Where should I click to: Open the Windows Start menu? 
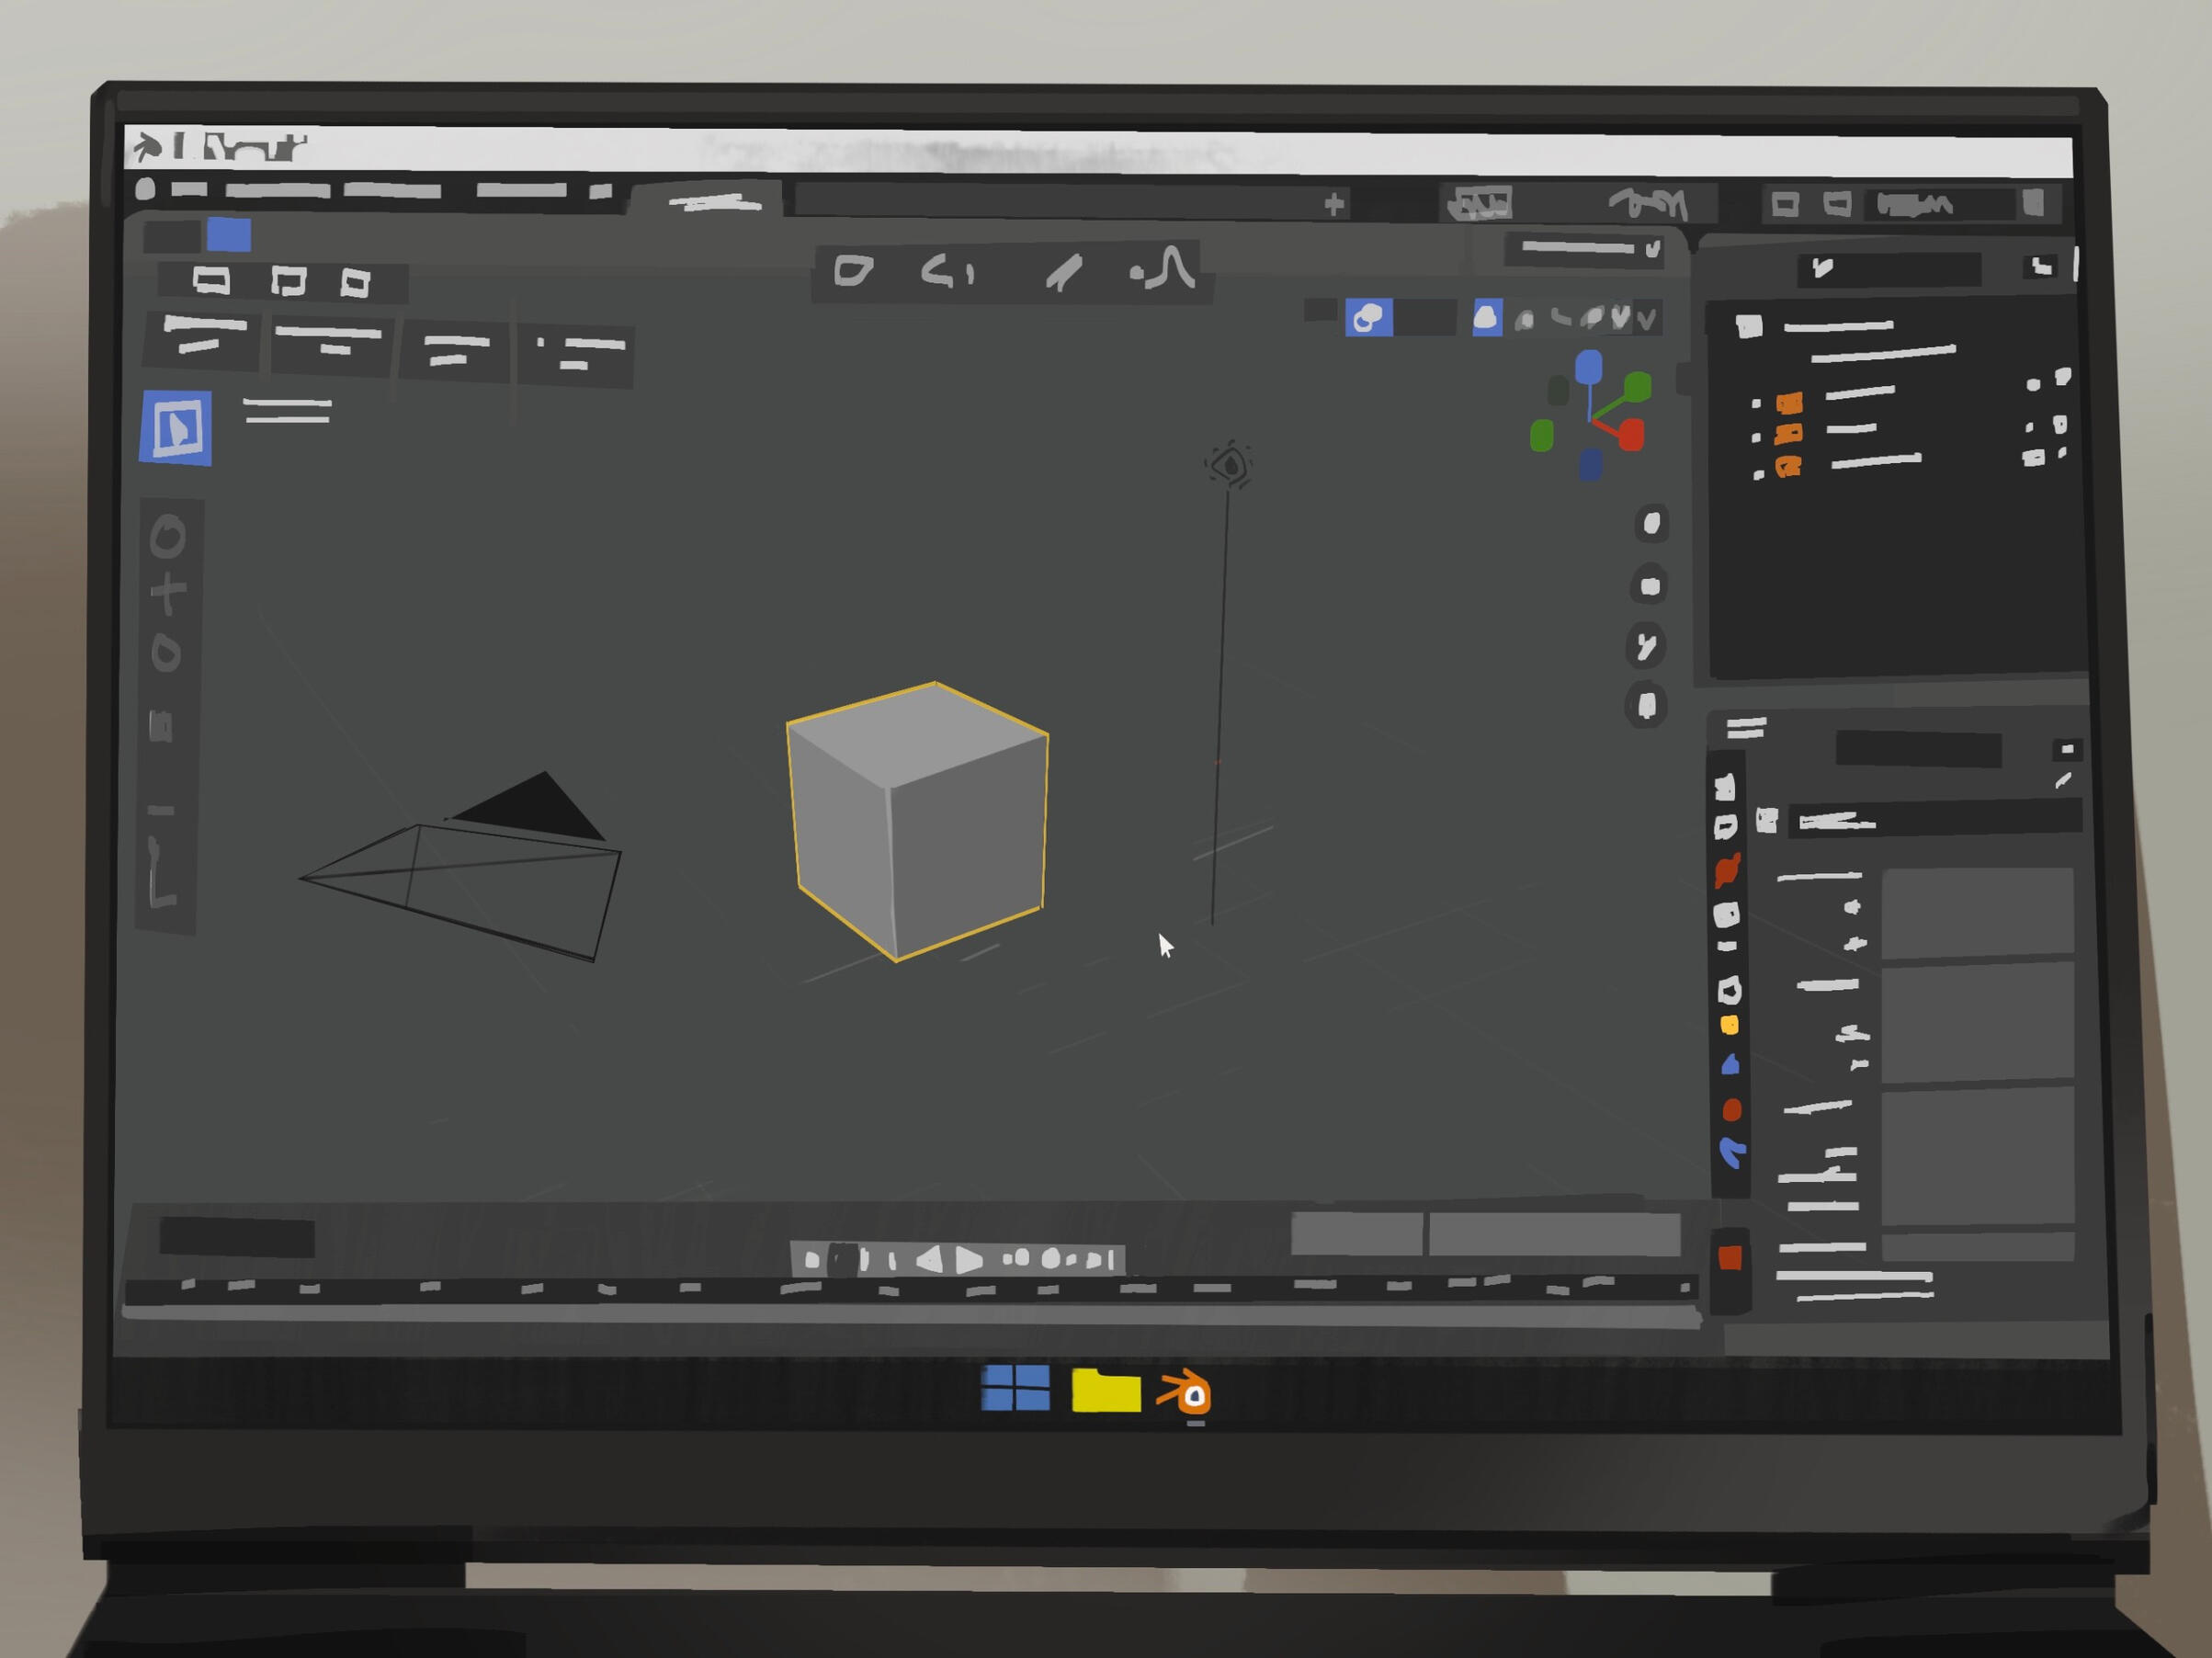1015,1388
